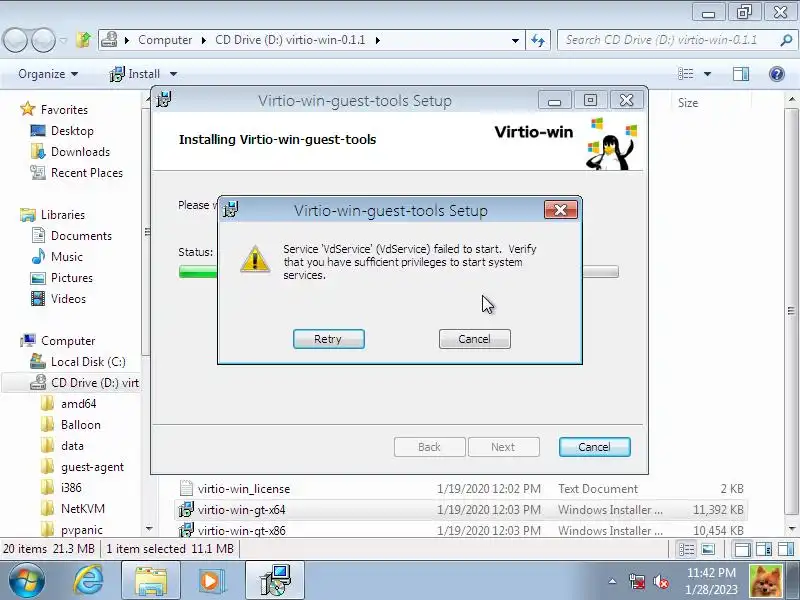The image size is (800, 600).
Task: Click the CD Drive (D:) address bar segment
Action: click(x=290, y=40)
